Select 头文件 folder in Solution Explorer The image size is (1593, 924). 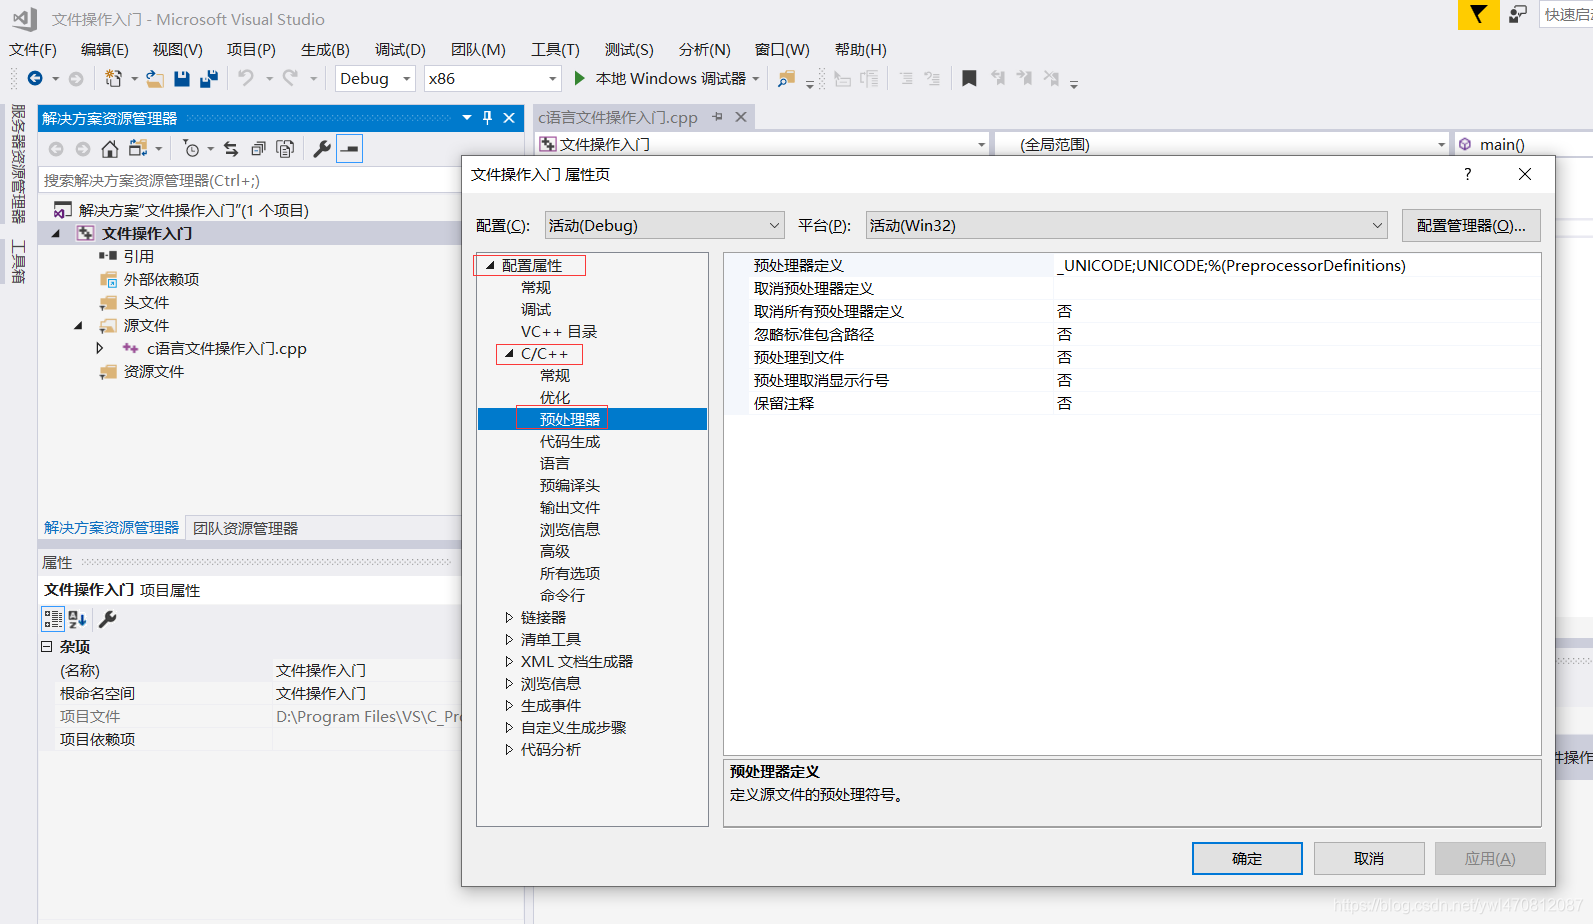[146, 302]
